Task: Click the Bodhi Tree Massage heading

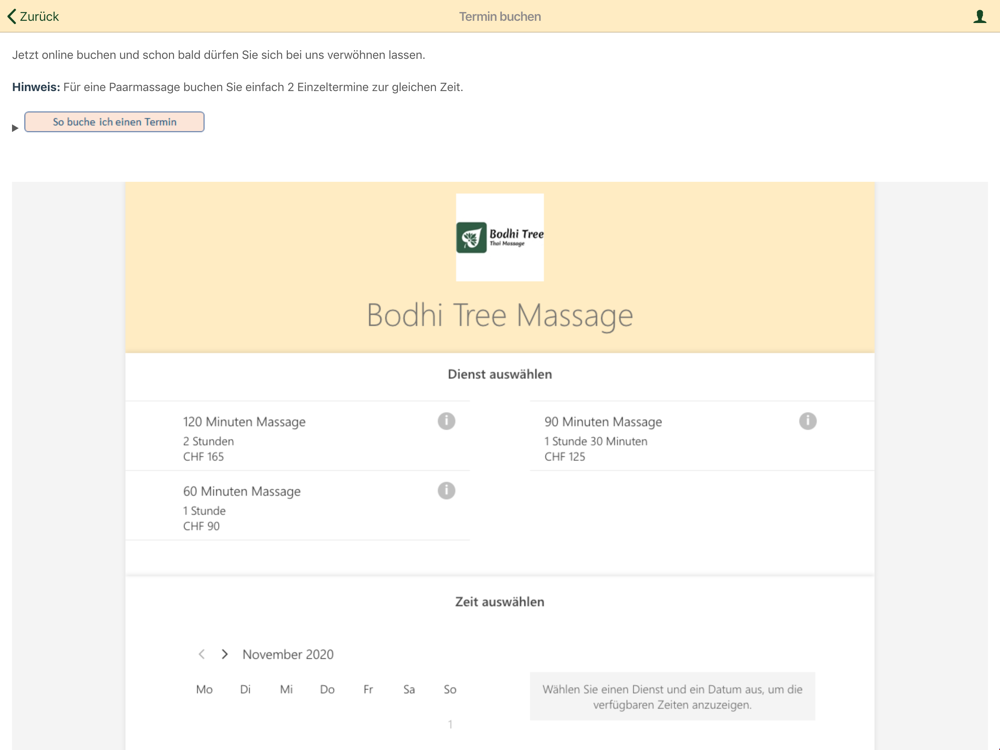Action: (500, 315)
